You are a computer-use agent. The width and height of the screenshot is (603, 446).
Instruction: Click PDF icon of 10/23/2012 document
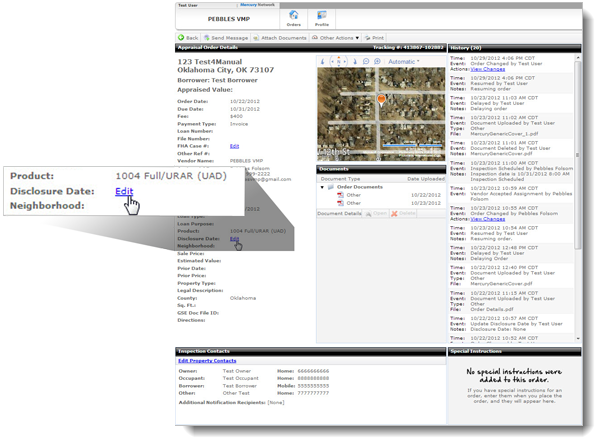tap(340, 203)
